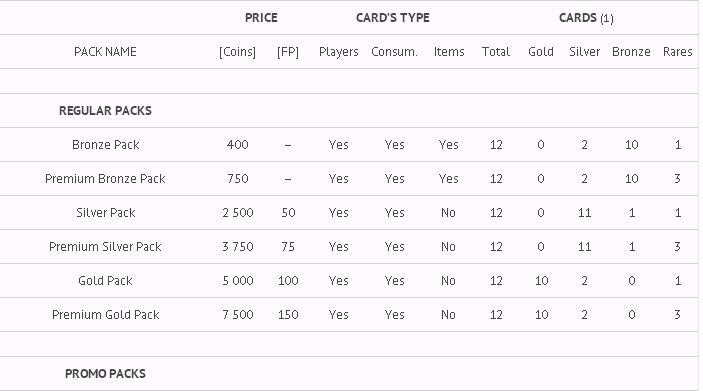Click the PACK NAME column header
The height and width of the screenshot is (391, 703).
105,52
